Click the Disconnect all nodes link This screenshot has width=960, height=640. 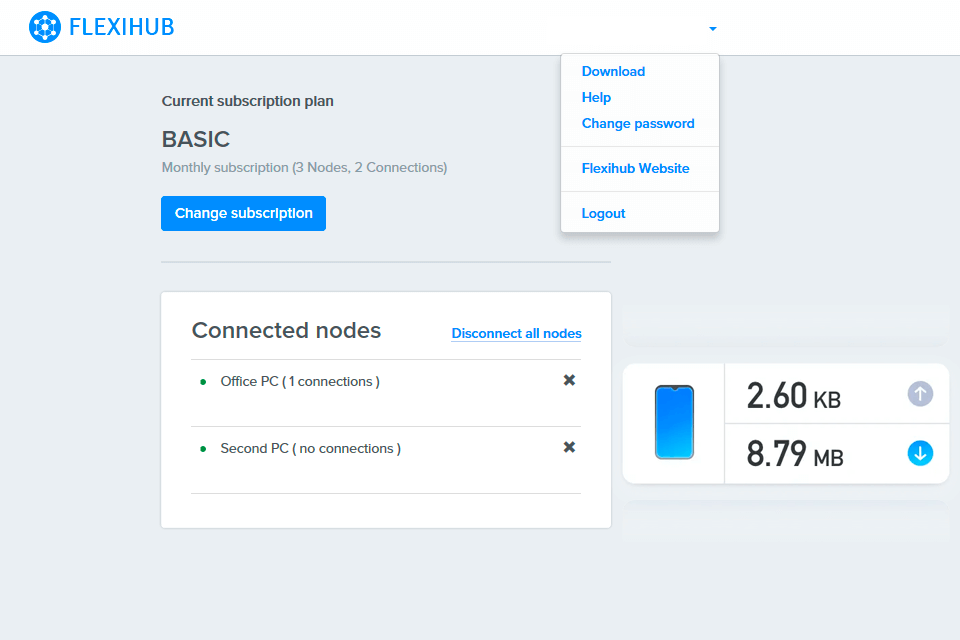point(516,333)
